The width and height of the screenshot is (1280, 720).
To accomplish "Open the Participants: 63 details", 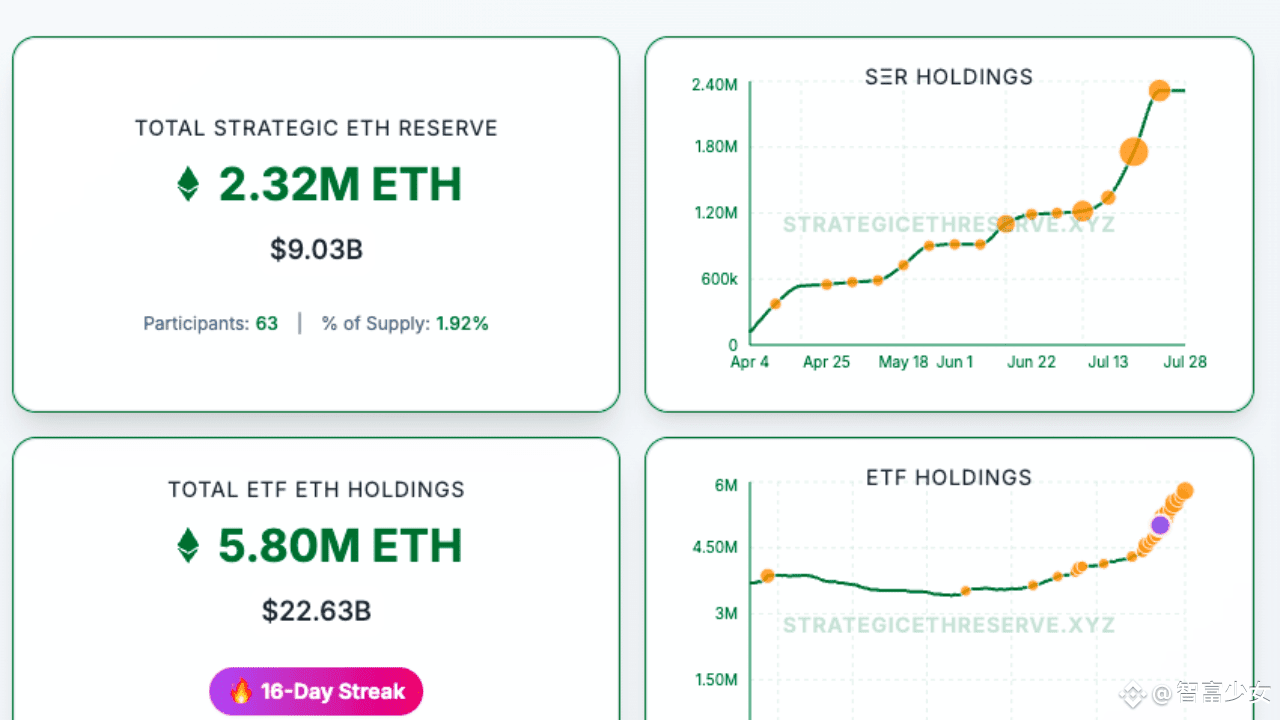I will coord(211,323).
